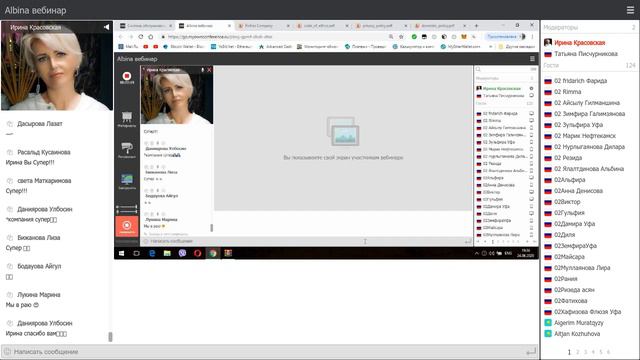Go to page 2 of the guest list
This screenshot has height=360, width=640.
[x=577, y=352]
